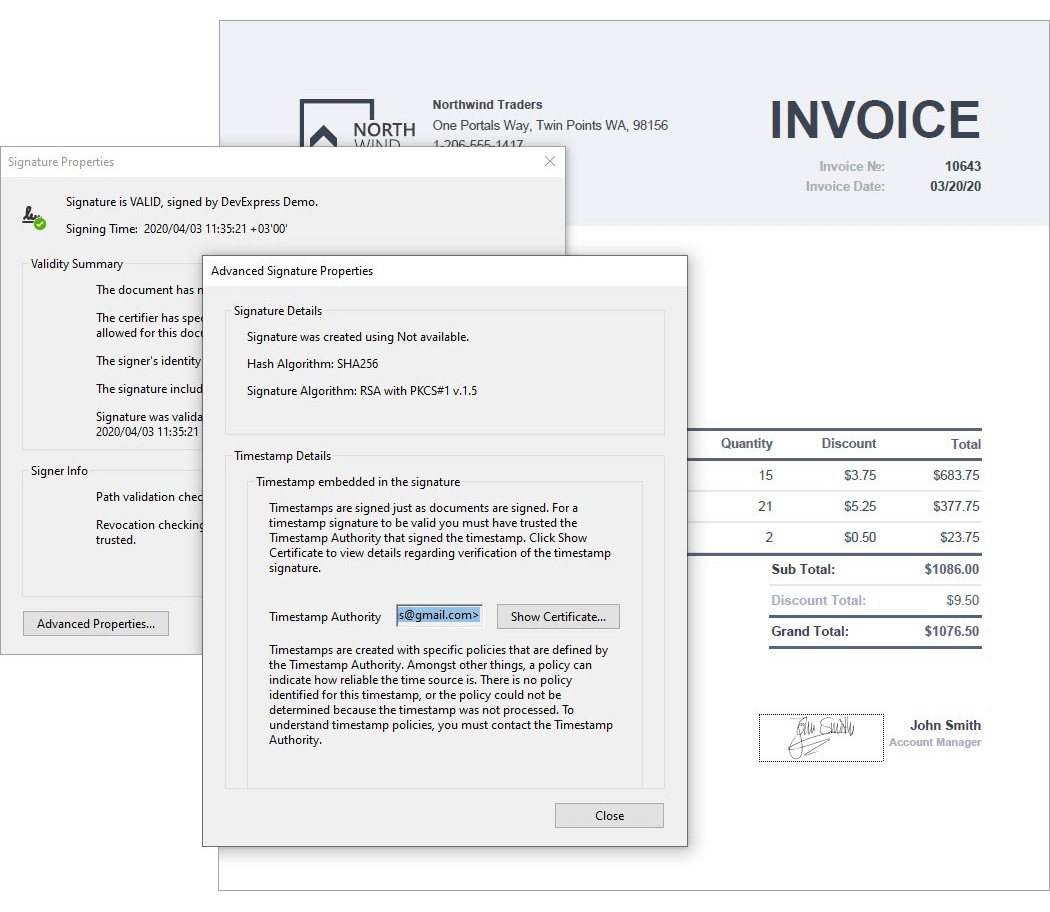Click the John Smith signature thumbnail
This screenshot has width=1050, height=912.
pyautogui.click(x=820, y=738)
